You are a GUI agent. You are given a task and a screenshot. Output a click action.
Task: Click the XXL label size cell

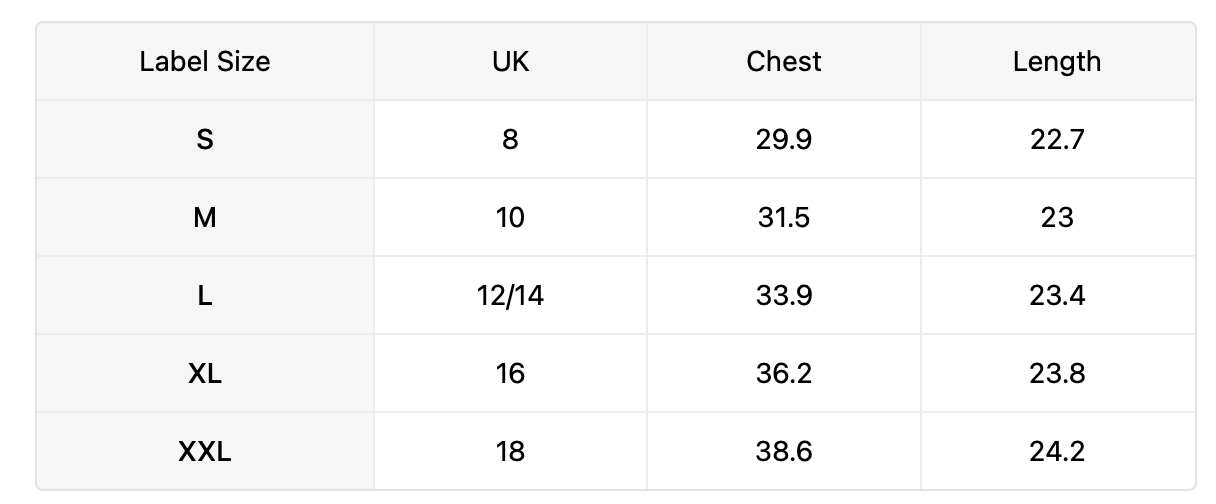(x=205, y=451)
